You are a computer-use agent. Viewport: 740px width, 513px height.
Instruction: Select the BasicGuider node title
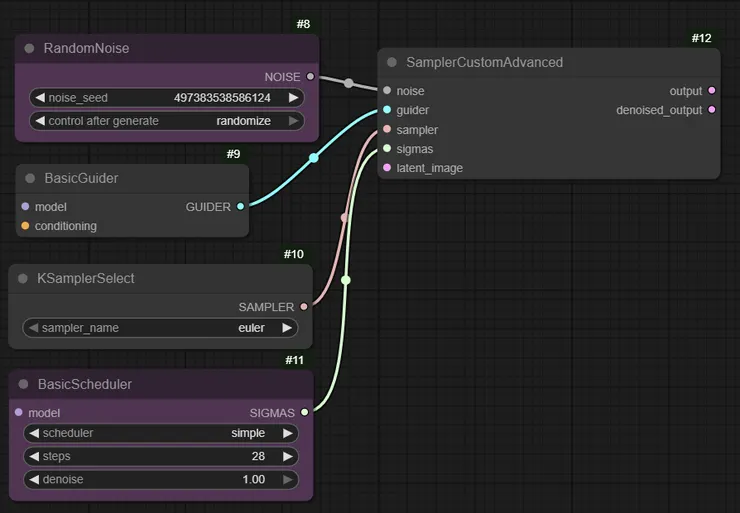coord(81,178)
